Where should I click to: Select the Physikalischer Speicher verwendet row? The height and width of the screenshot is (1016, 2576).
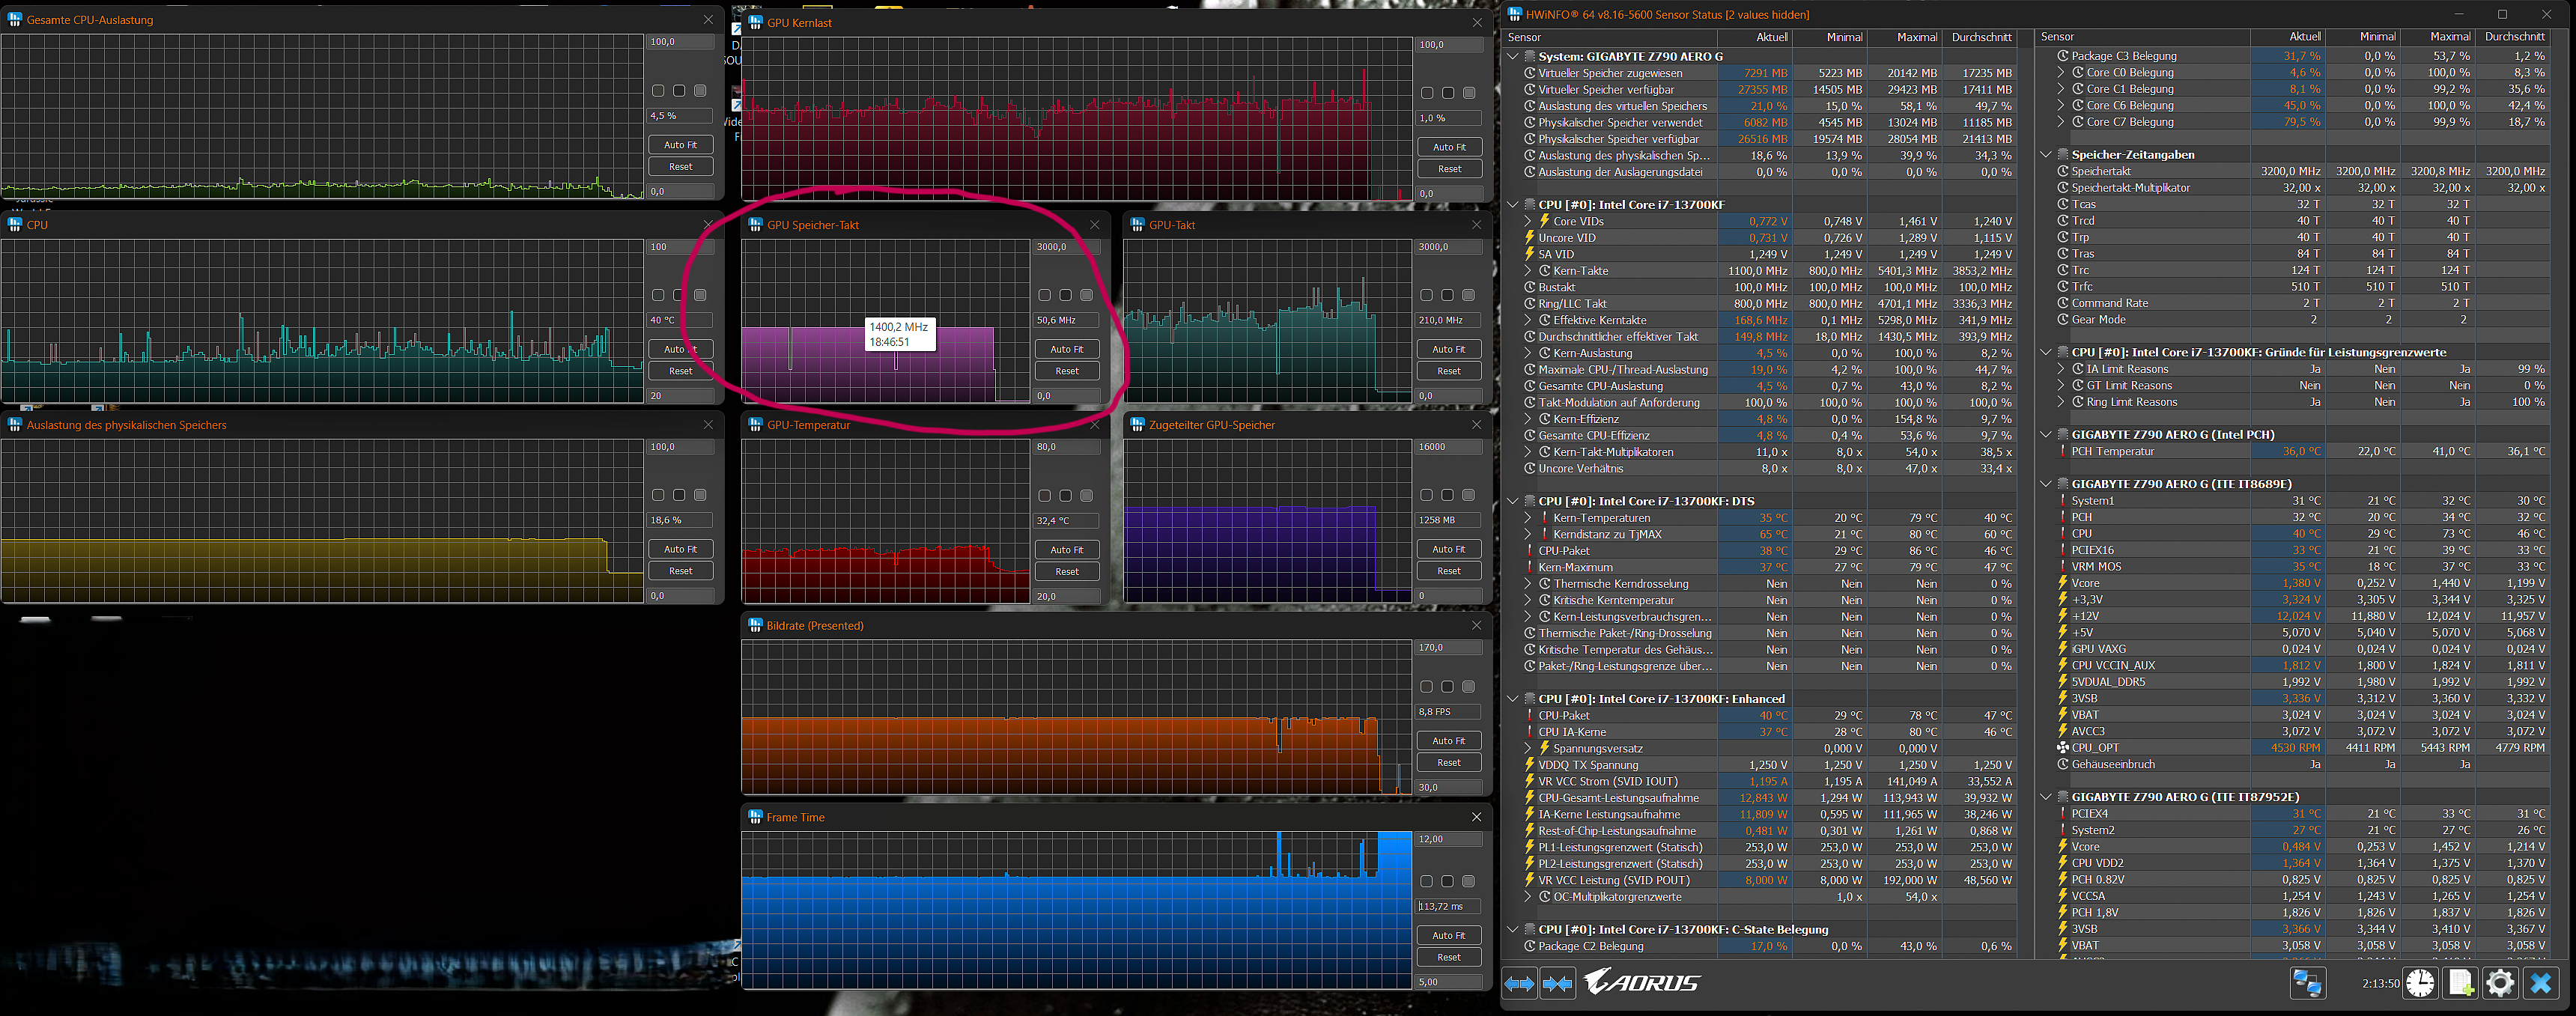coord(1768,123)
